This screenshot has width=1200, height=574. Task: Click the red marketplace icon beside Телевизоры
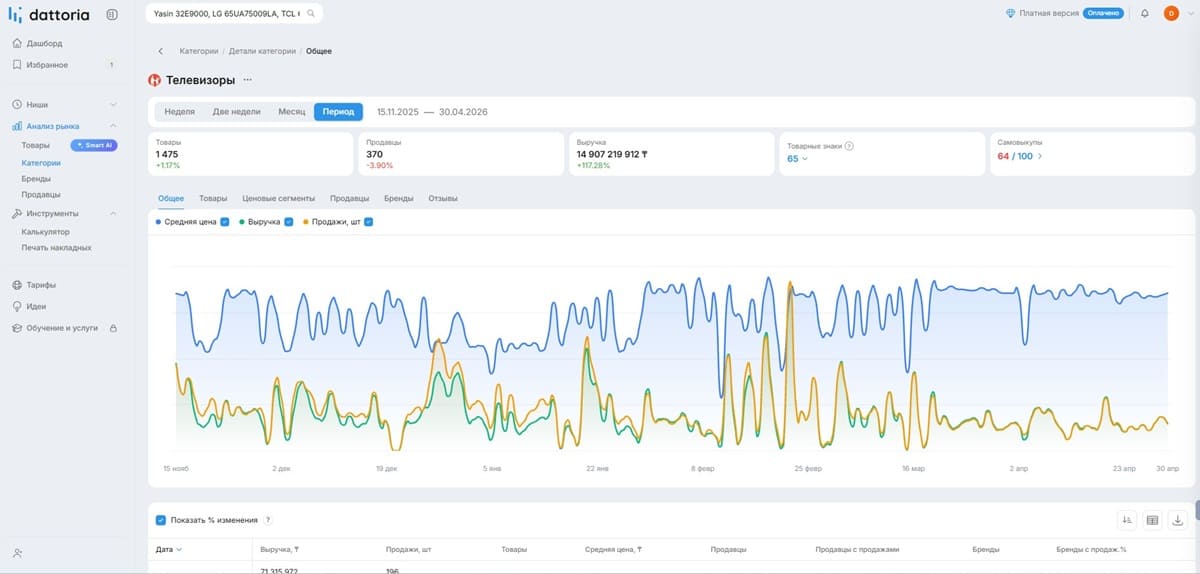pos(154,80)
